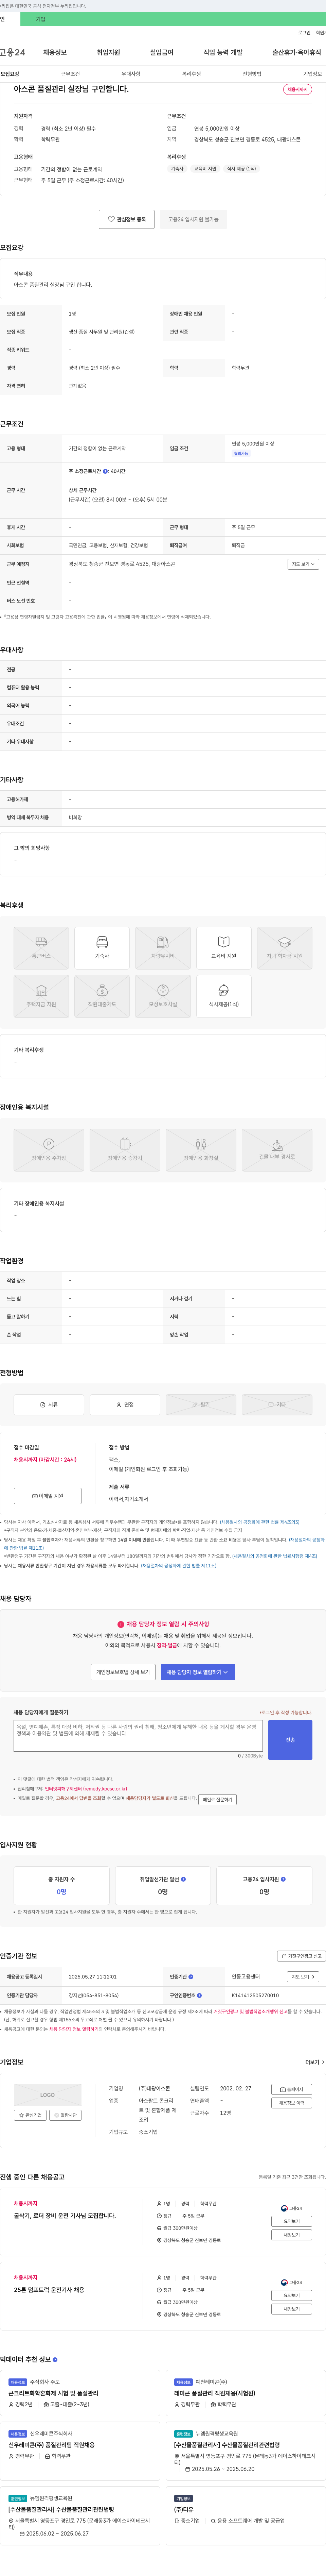Screen dimensions: 326x2576
Task: Click the 건물 내부 경사로 icon
Action: pyautogui.click(x=277, y=1150)
